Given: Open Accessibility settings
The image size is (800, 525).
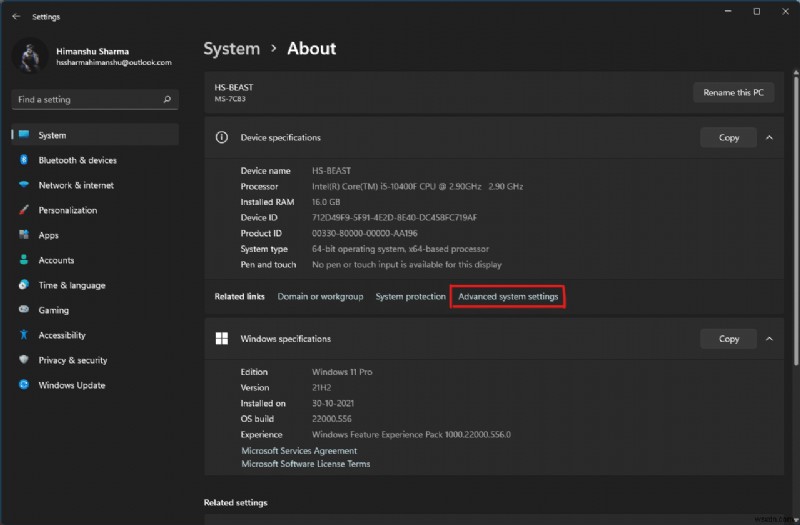Looking at the screenshot, I should (x=95, y=335).
